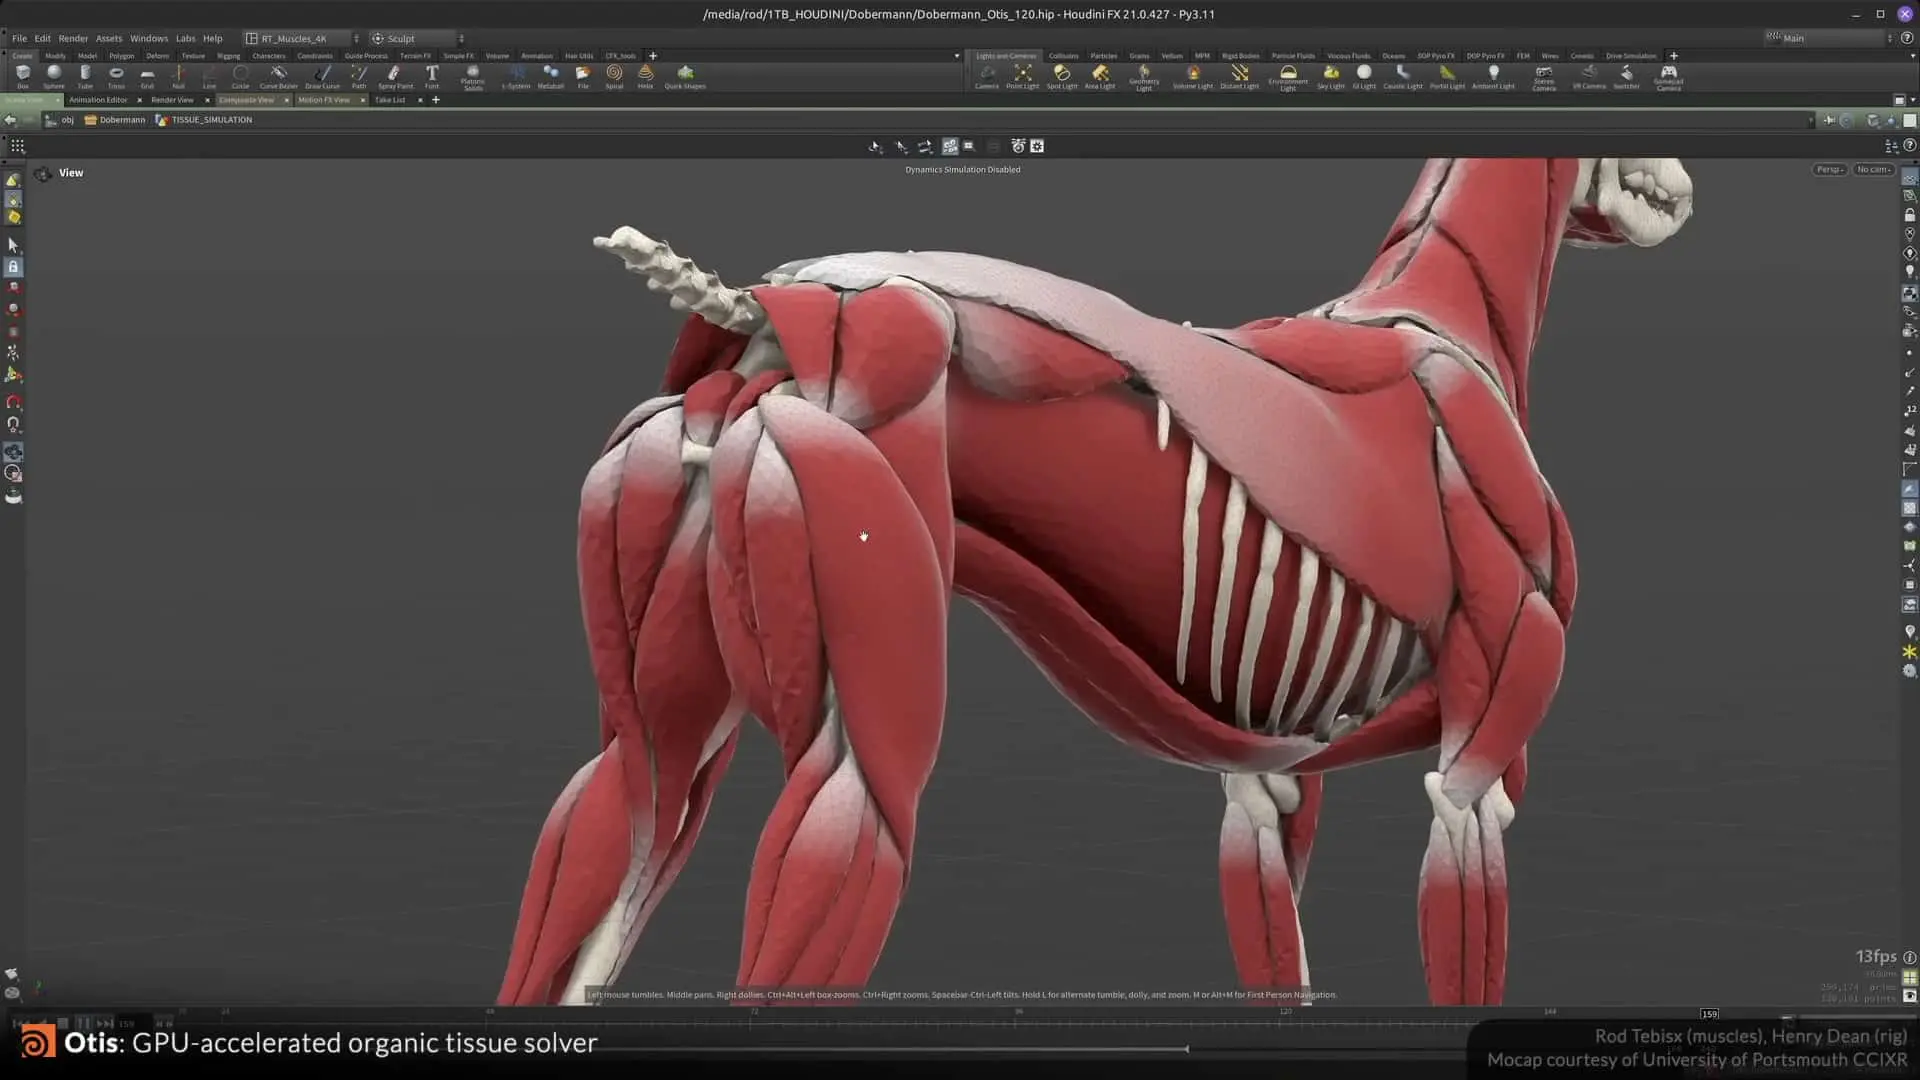The image size is (1920, 1080).
Task: Open the Persp viewport dropdown
Action: tap(1829, 170)
